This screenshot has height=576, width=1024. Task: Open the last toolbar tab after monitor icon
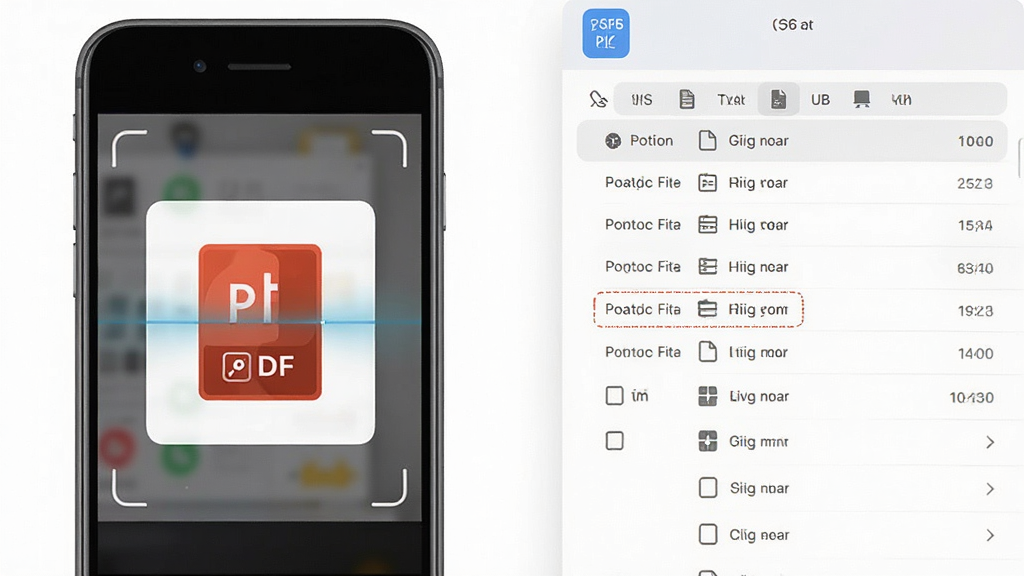[x=901, y=100]
